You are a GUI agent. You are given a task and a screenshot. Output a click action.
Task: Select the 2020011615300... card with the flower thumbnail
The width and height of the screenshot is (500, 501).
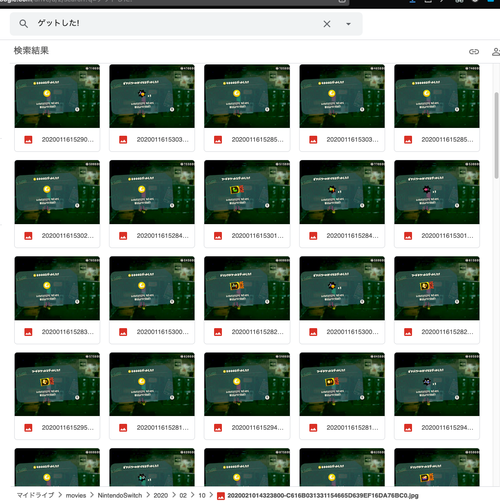(342, 300)
